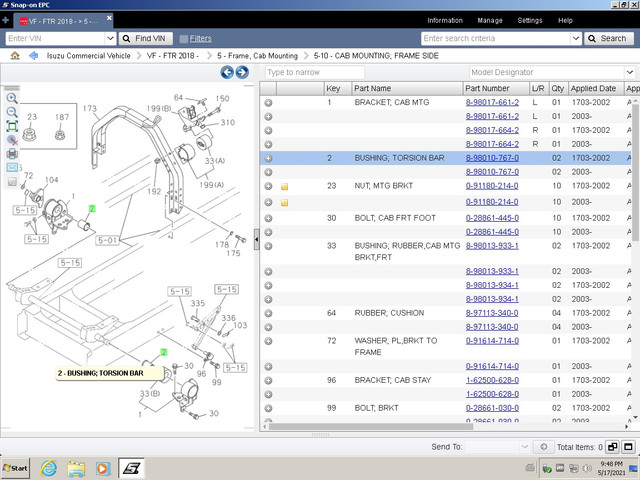Open the Snap-on EPC taskbar icon
Viewport: 640px width, 480px height.
click(x=131, y=468)
